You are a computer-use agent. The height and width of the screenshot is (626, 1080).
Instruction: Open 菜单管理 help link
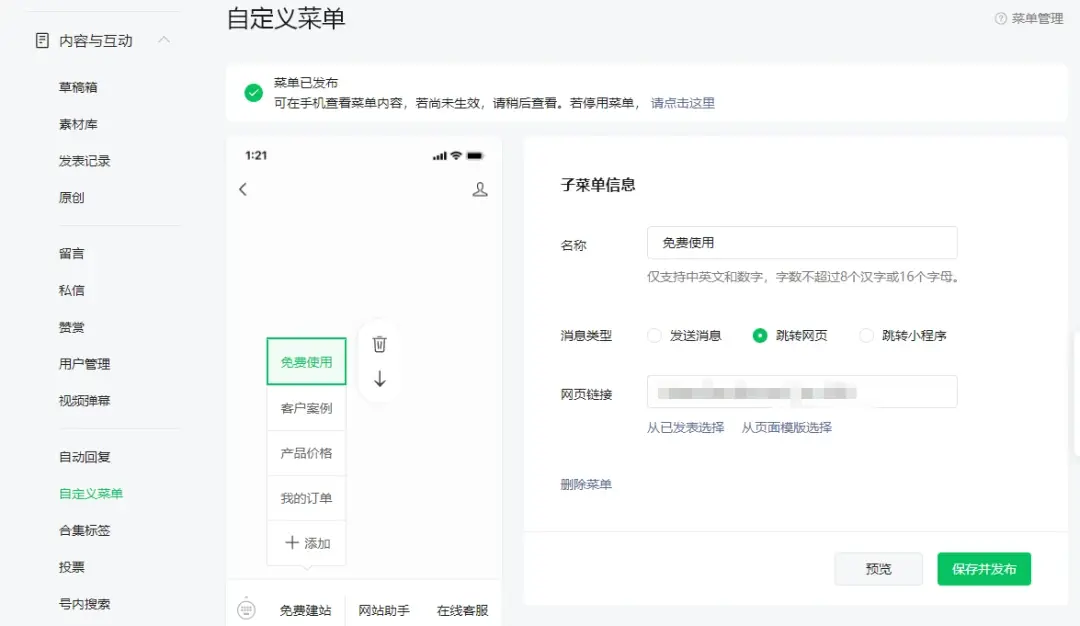coord(1037,19)
